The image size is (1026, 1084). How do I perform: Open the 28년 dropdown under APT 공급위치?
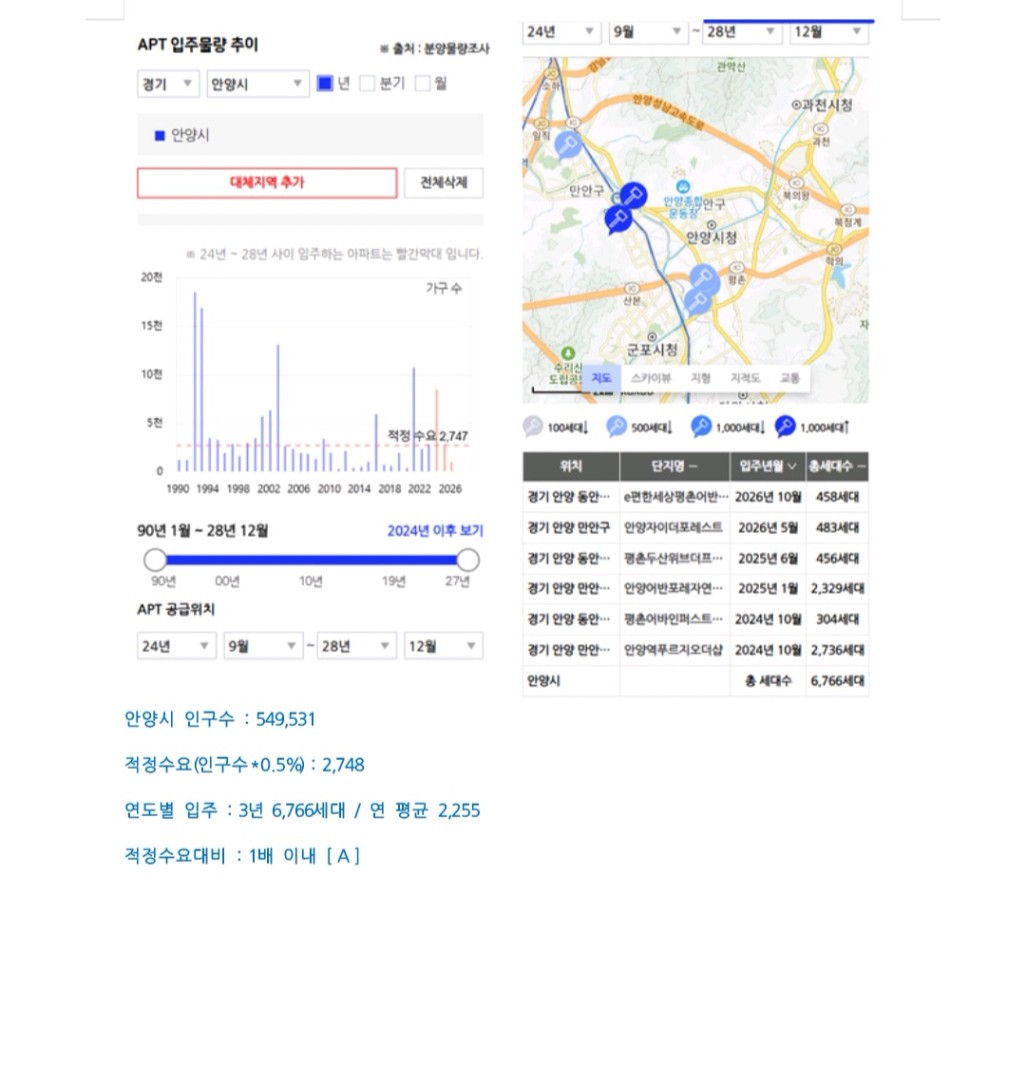[357, 646]
